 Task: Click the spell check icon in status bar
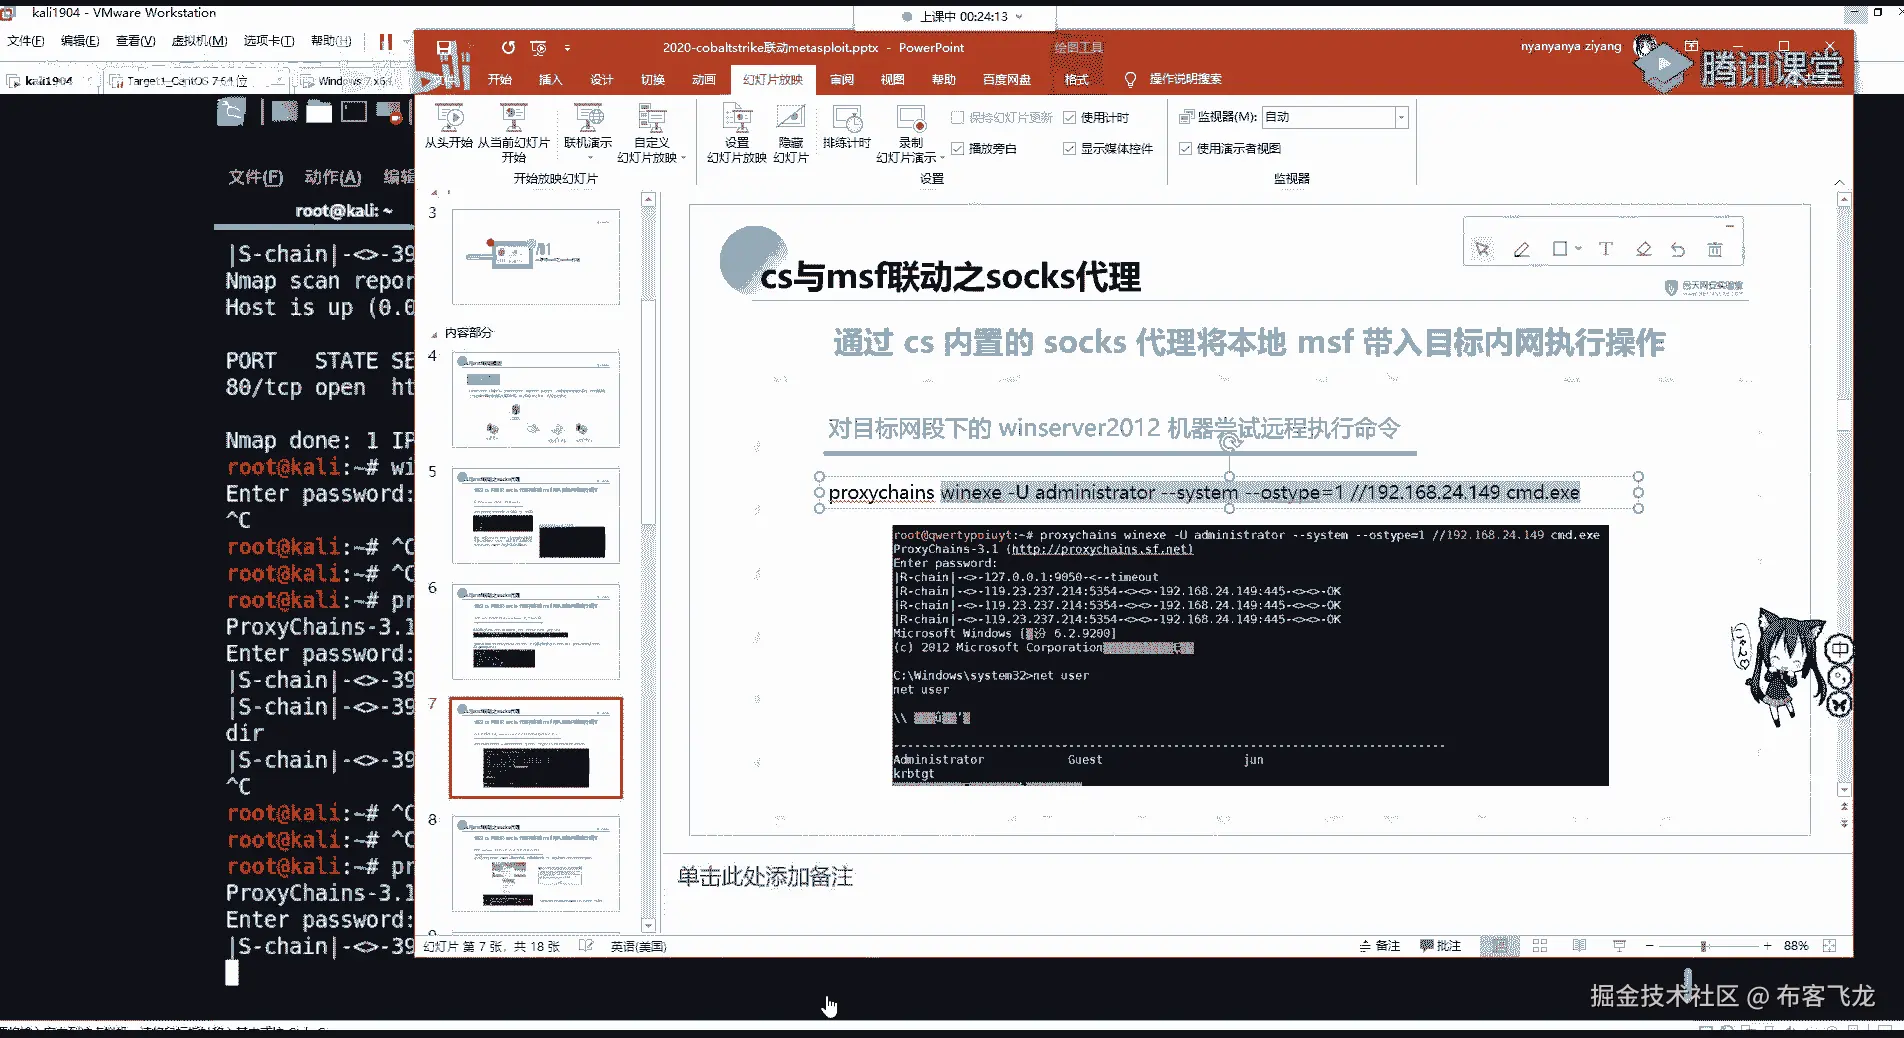click(x=586, y=946)
